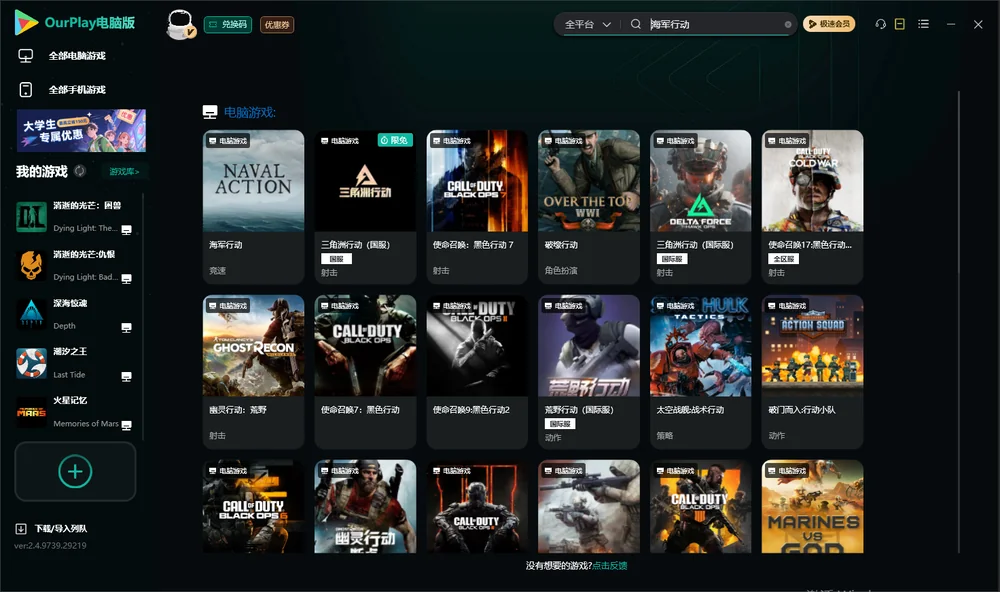Open the Ghost Recon 幽灵行动: 荒野 card
The width and height of the screenshot is (1000, 592).
pos(253,371)
